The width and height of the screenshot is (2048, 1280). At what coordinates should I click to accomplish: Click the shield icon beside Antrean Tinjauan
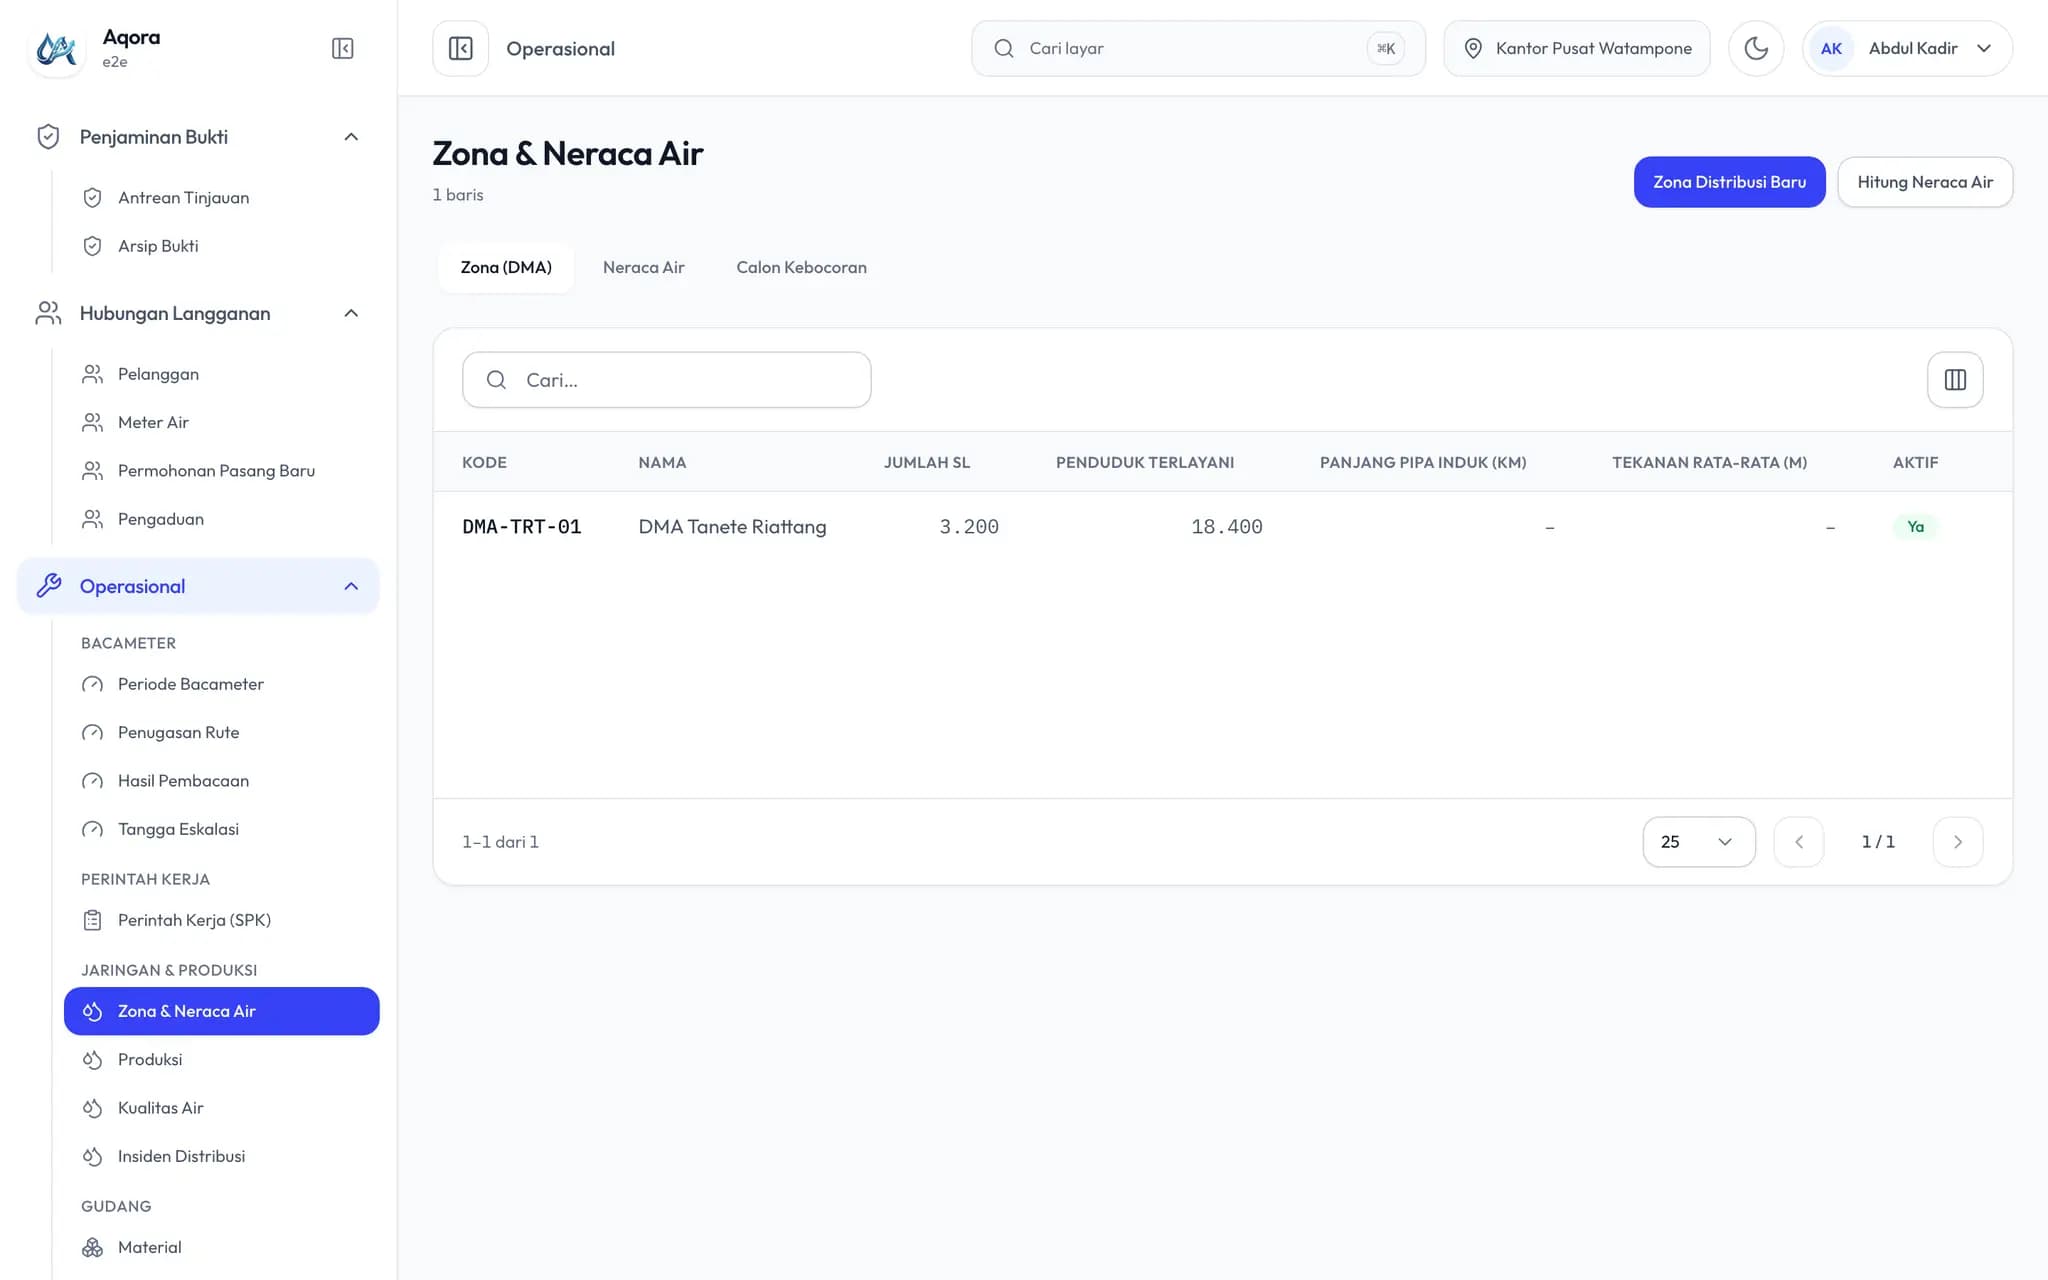pos(92,198)
